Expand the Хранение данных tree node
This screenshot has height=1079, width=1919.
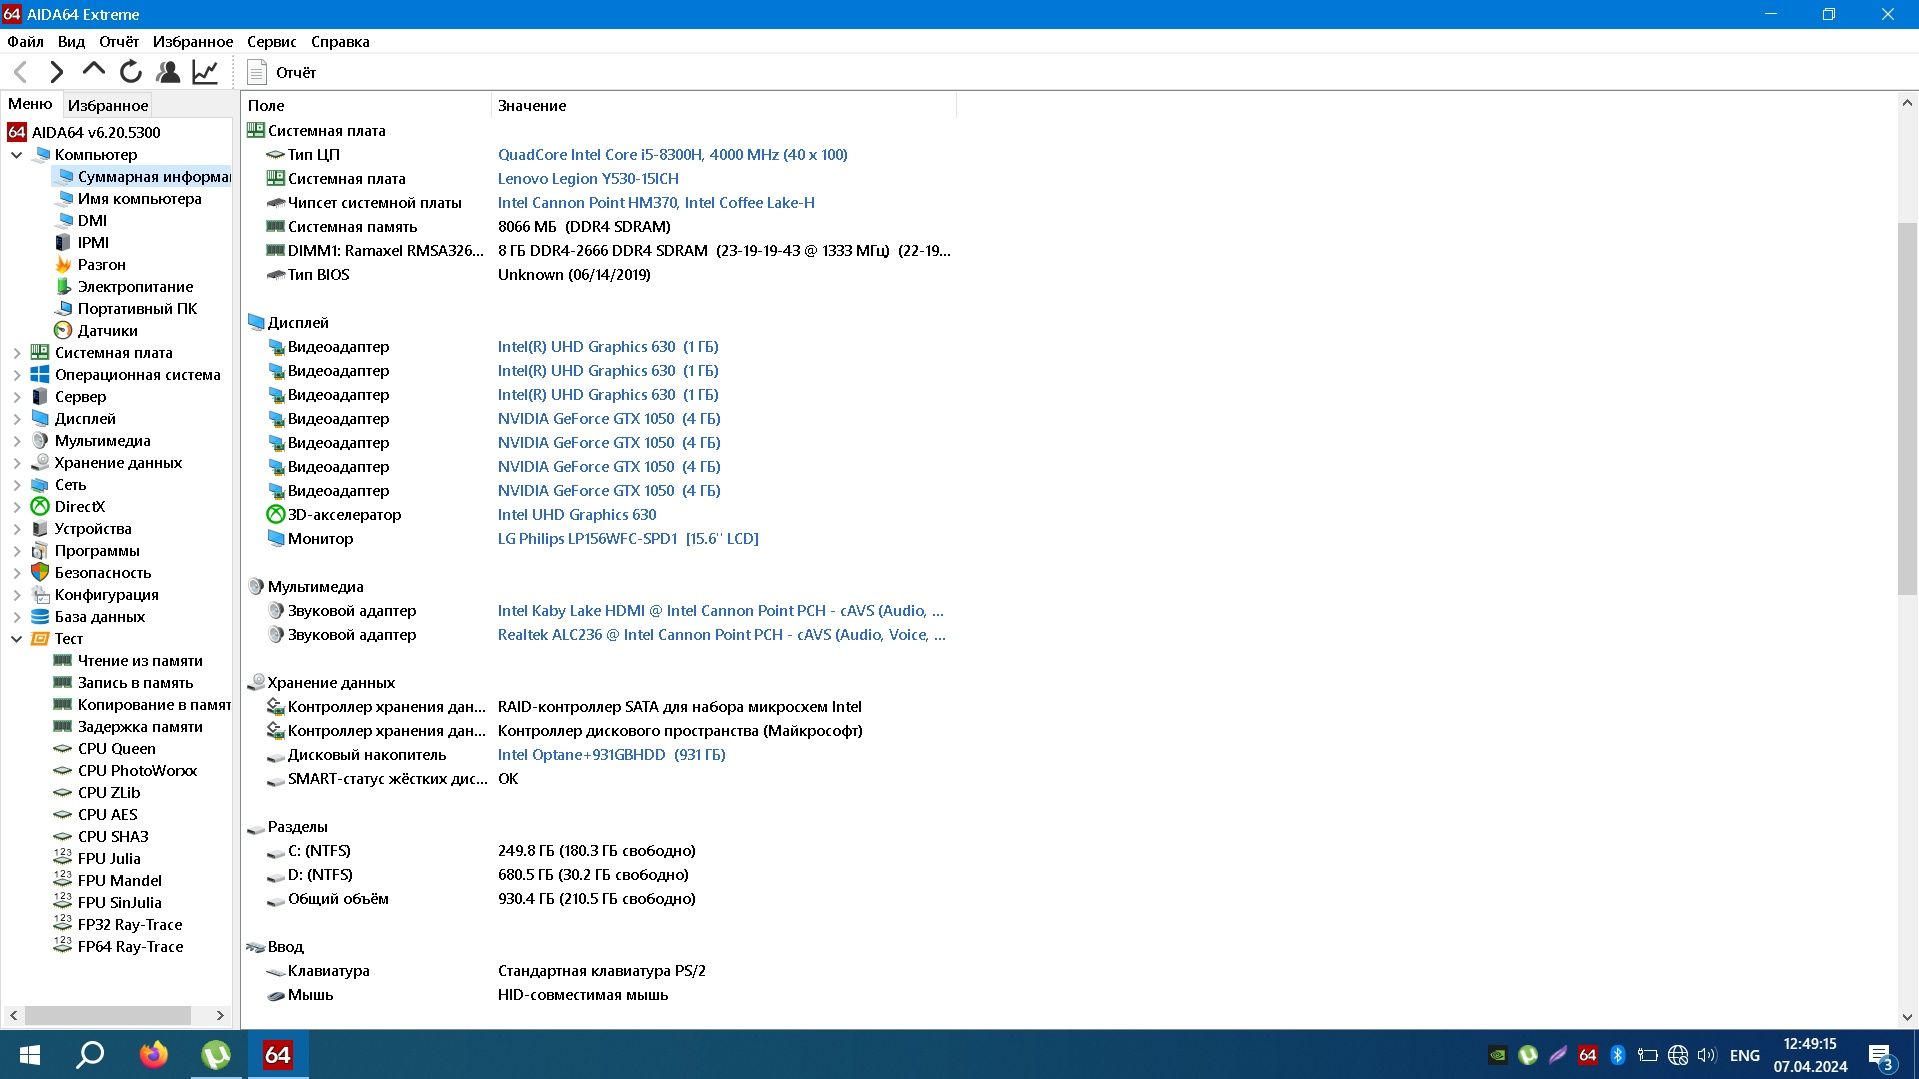pos(16,463)
